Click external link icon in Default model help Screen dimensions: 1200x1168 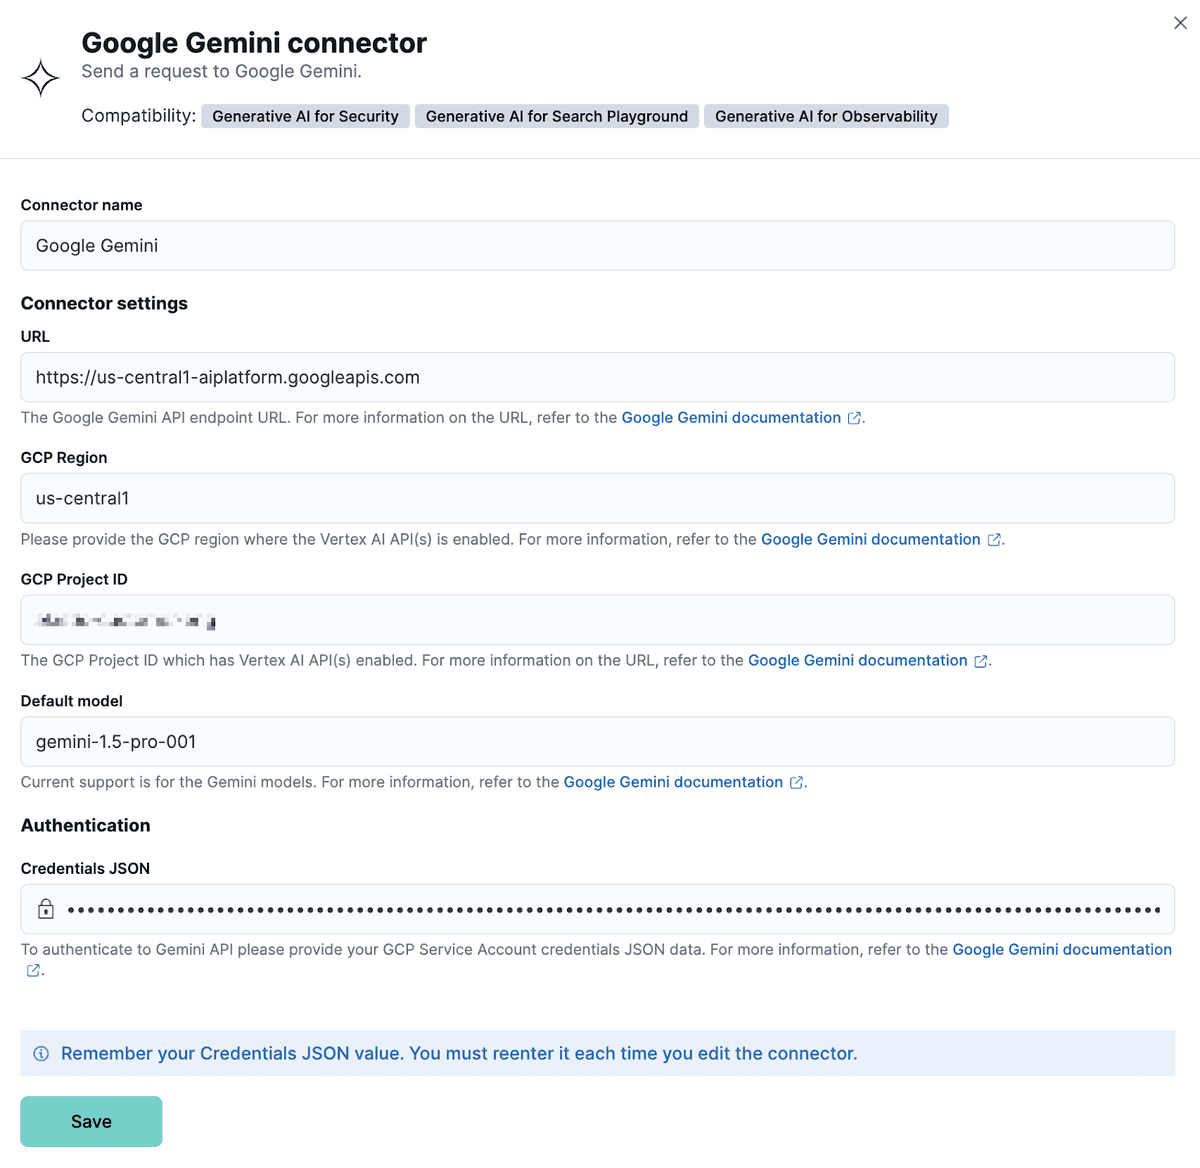[796, 783]
